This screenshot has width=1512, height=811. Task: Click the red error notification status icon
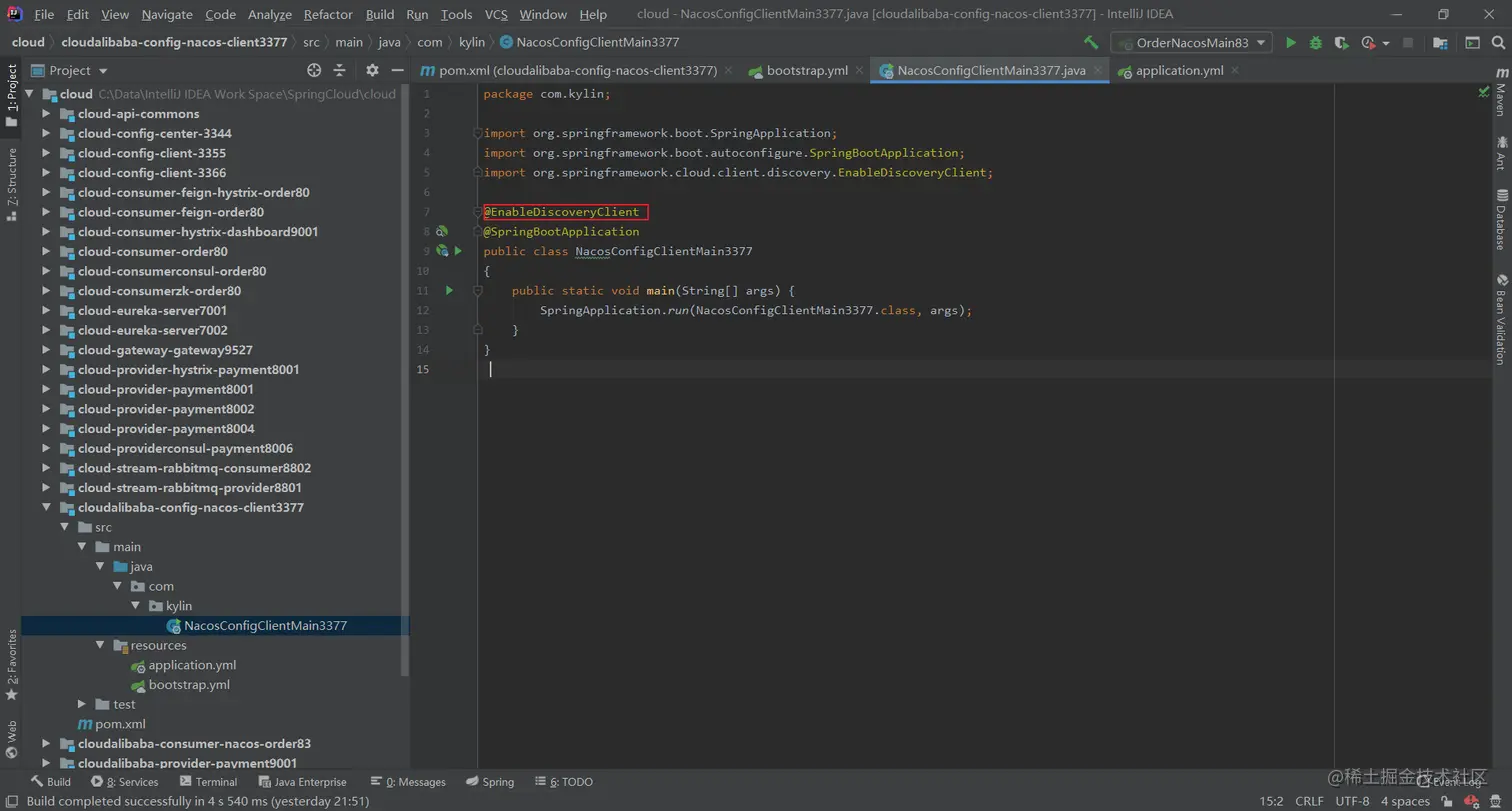tap(1472, 802)
